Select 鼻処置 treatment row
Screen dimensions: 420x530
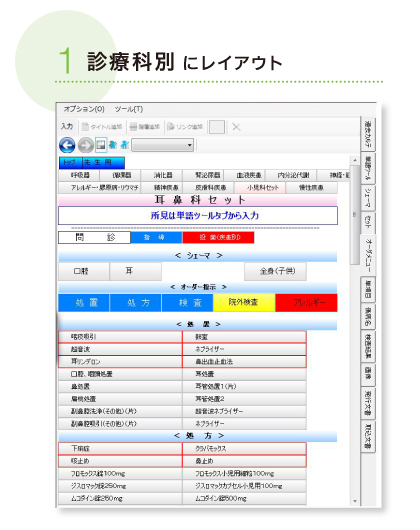click(x=120, y=387)
